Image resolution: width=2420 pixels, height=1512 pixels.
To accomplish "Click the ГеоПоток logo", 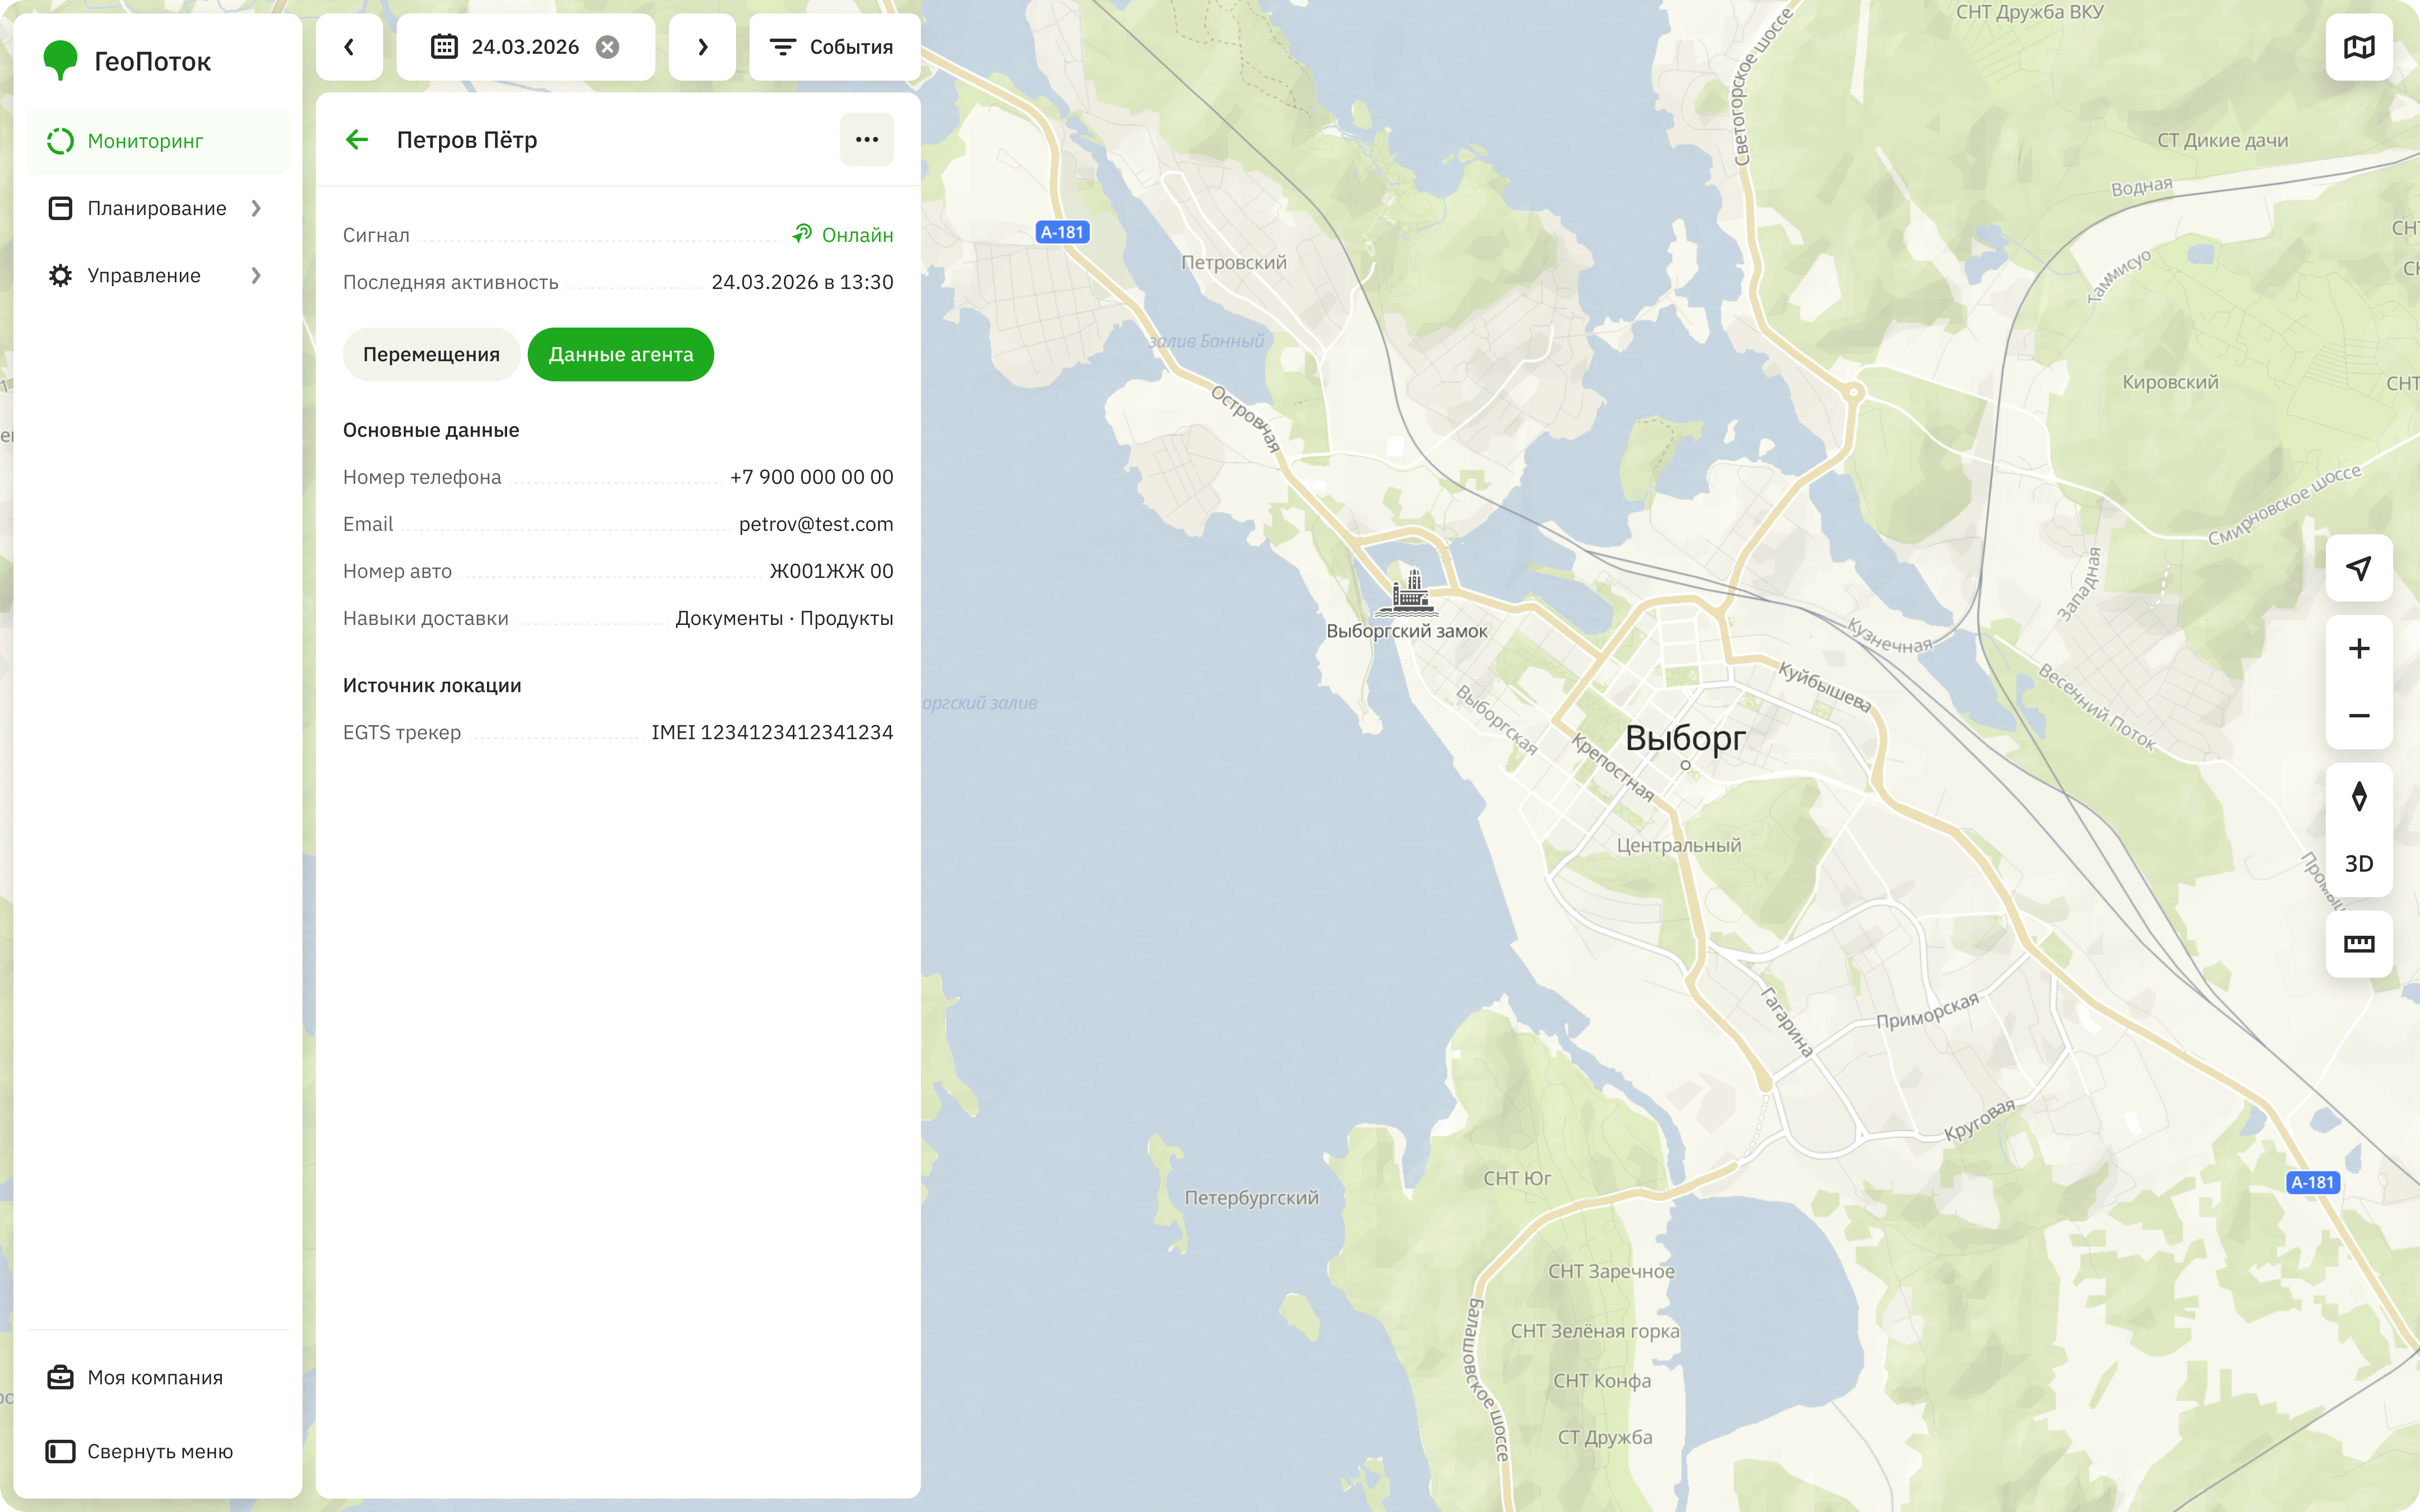I will [127, 61].
